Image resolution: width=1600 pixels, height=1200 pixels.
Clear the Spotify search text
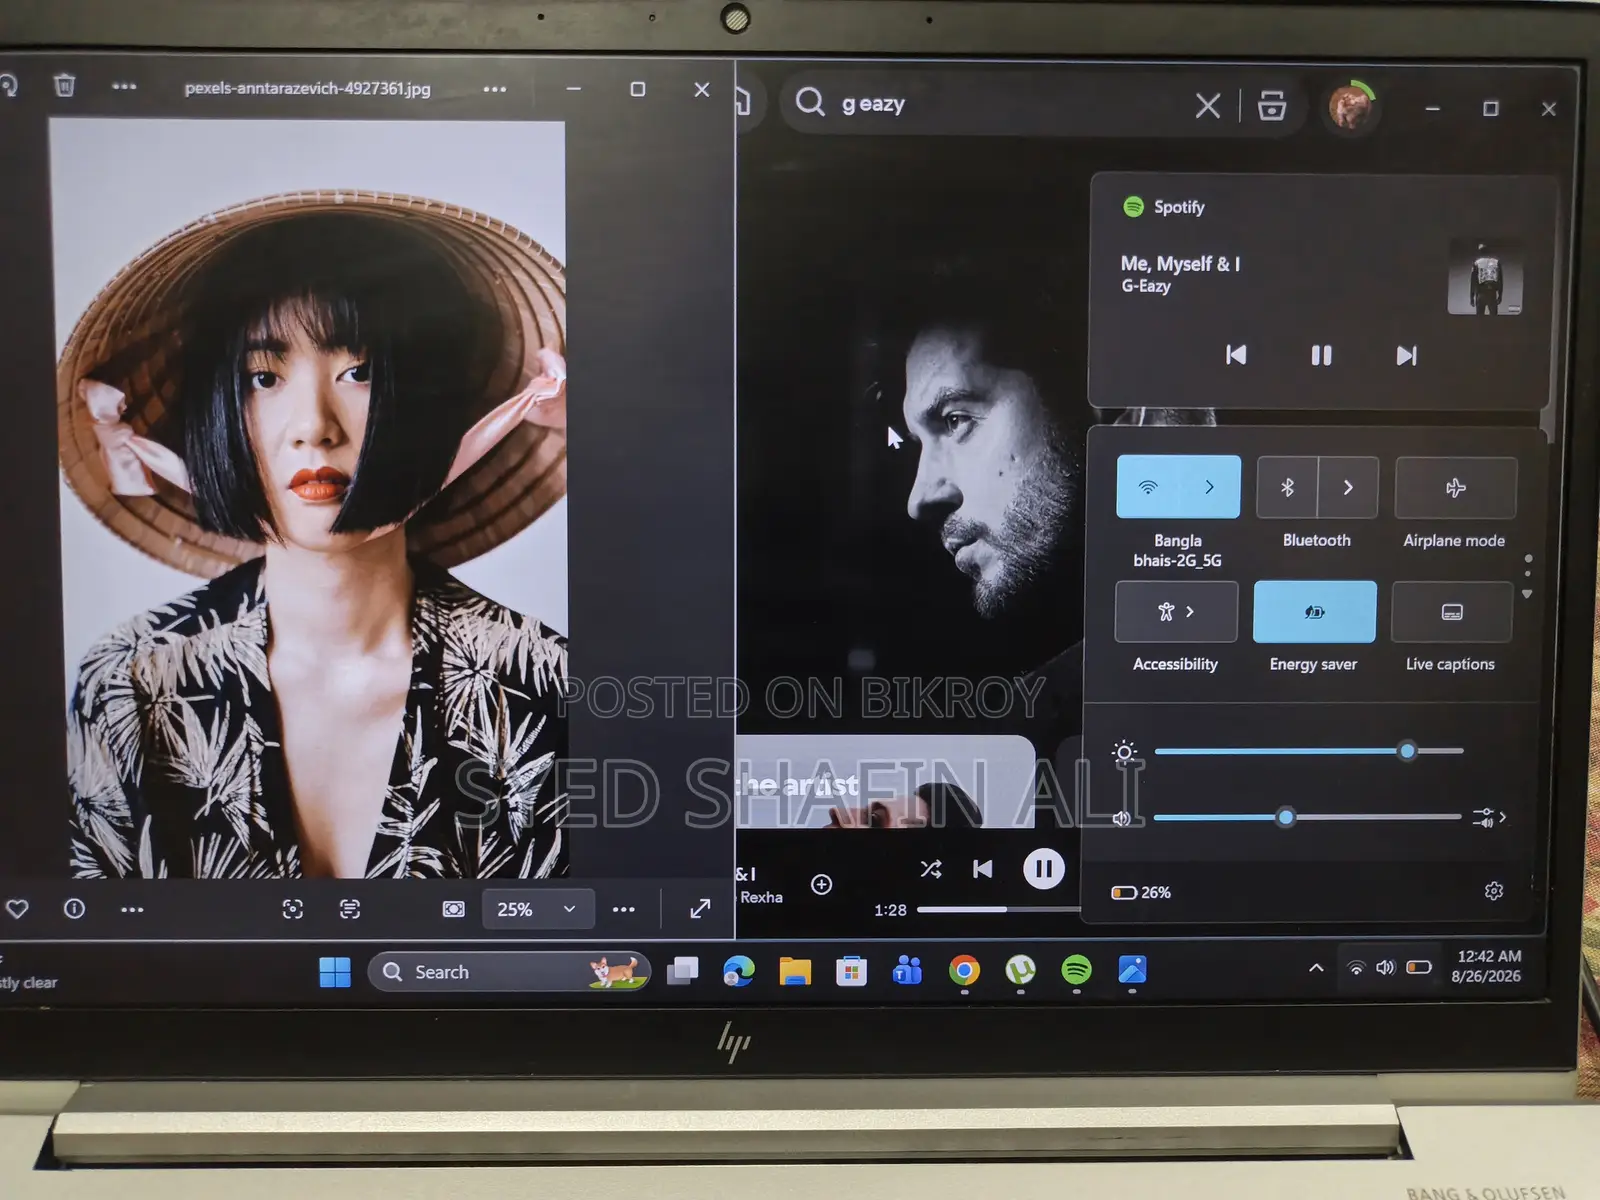coord(1207,105)
